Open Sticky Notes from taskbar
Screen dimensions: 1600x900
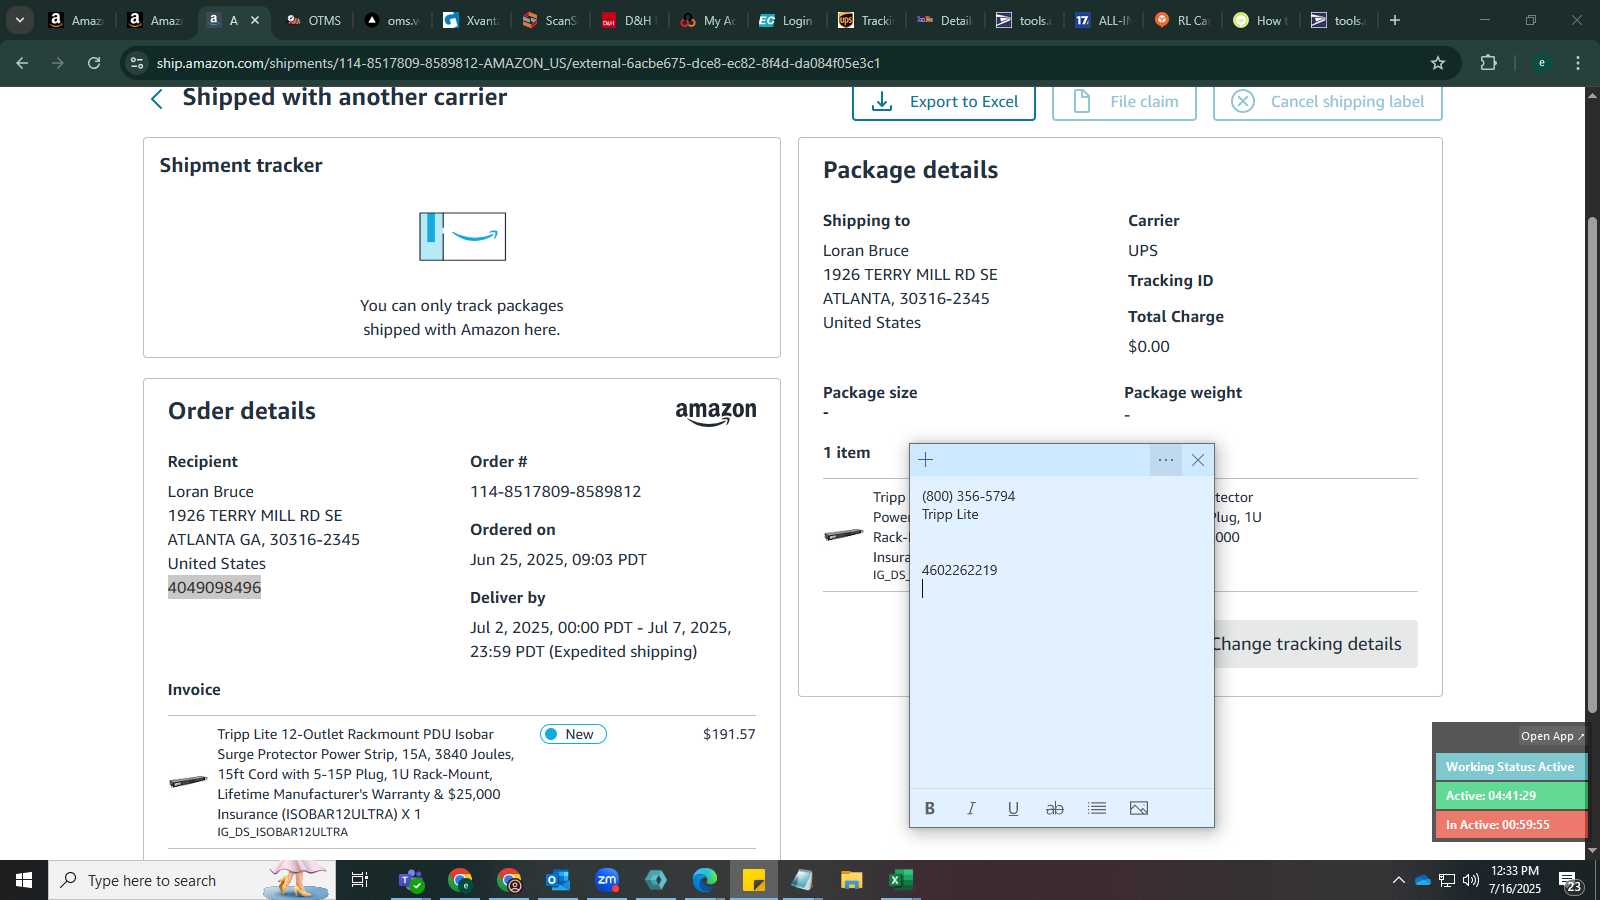click(754, 880)
